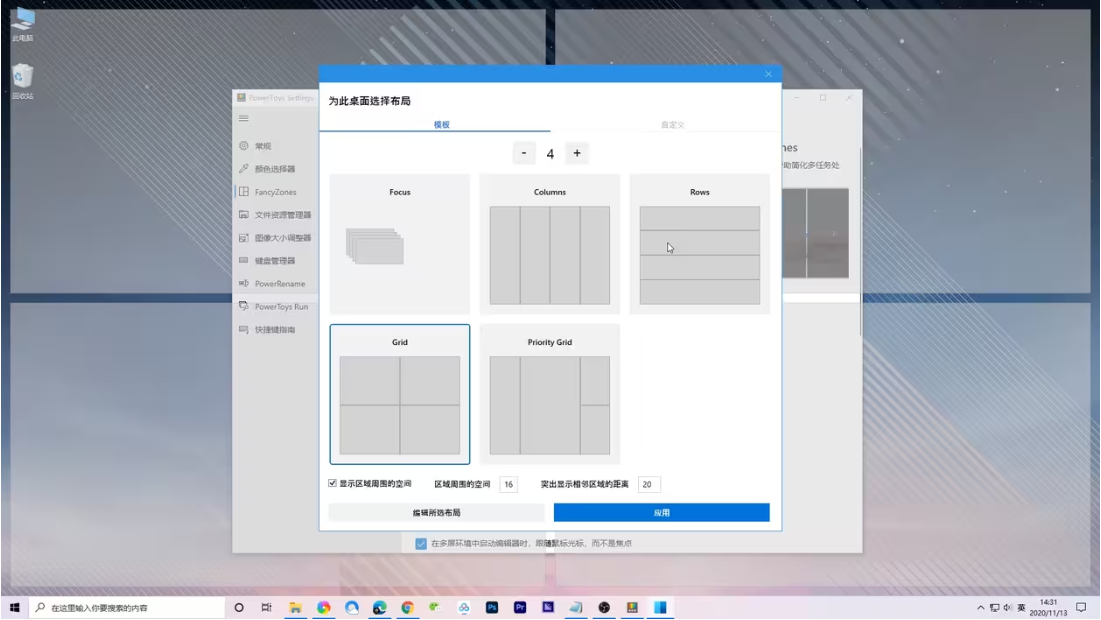Toggle multi-monitor mouse cursor checkbox in settings
Image resolution: width=1101 pixels, height=620 pixels.
[421, 543]
